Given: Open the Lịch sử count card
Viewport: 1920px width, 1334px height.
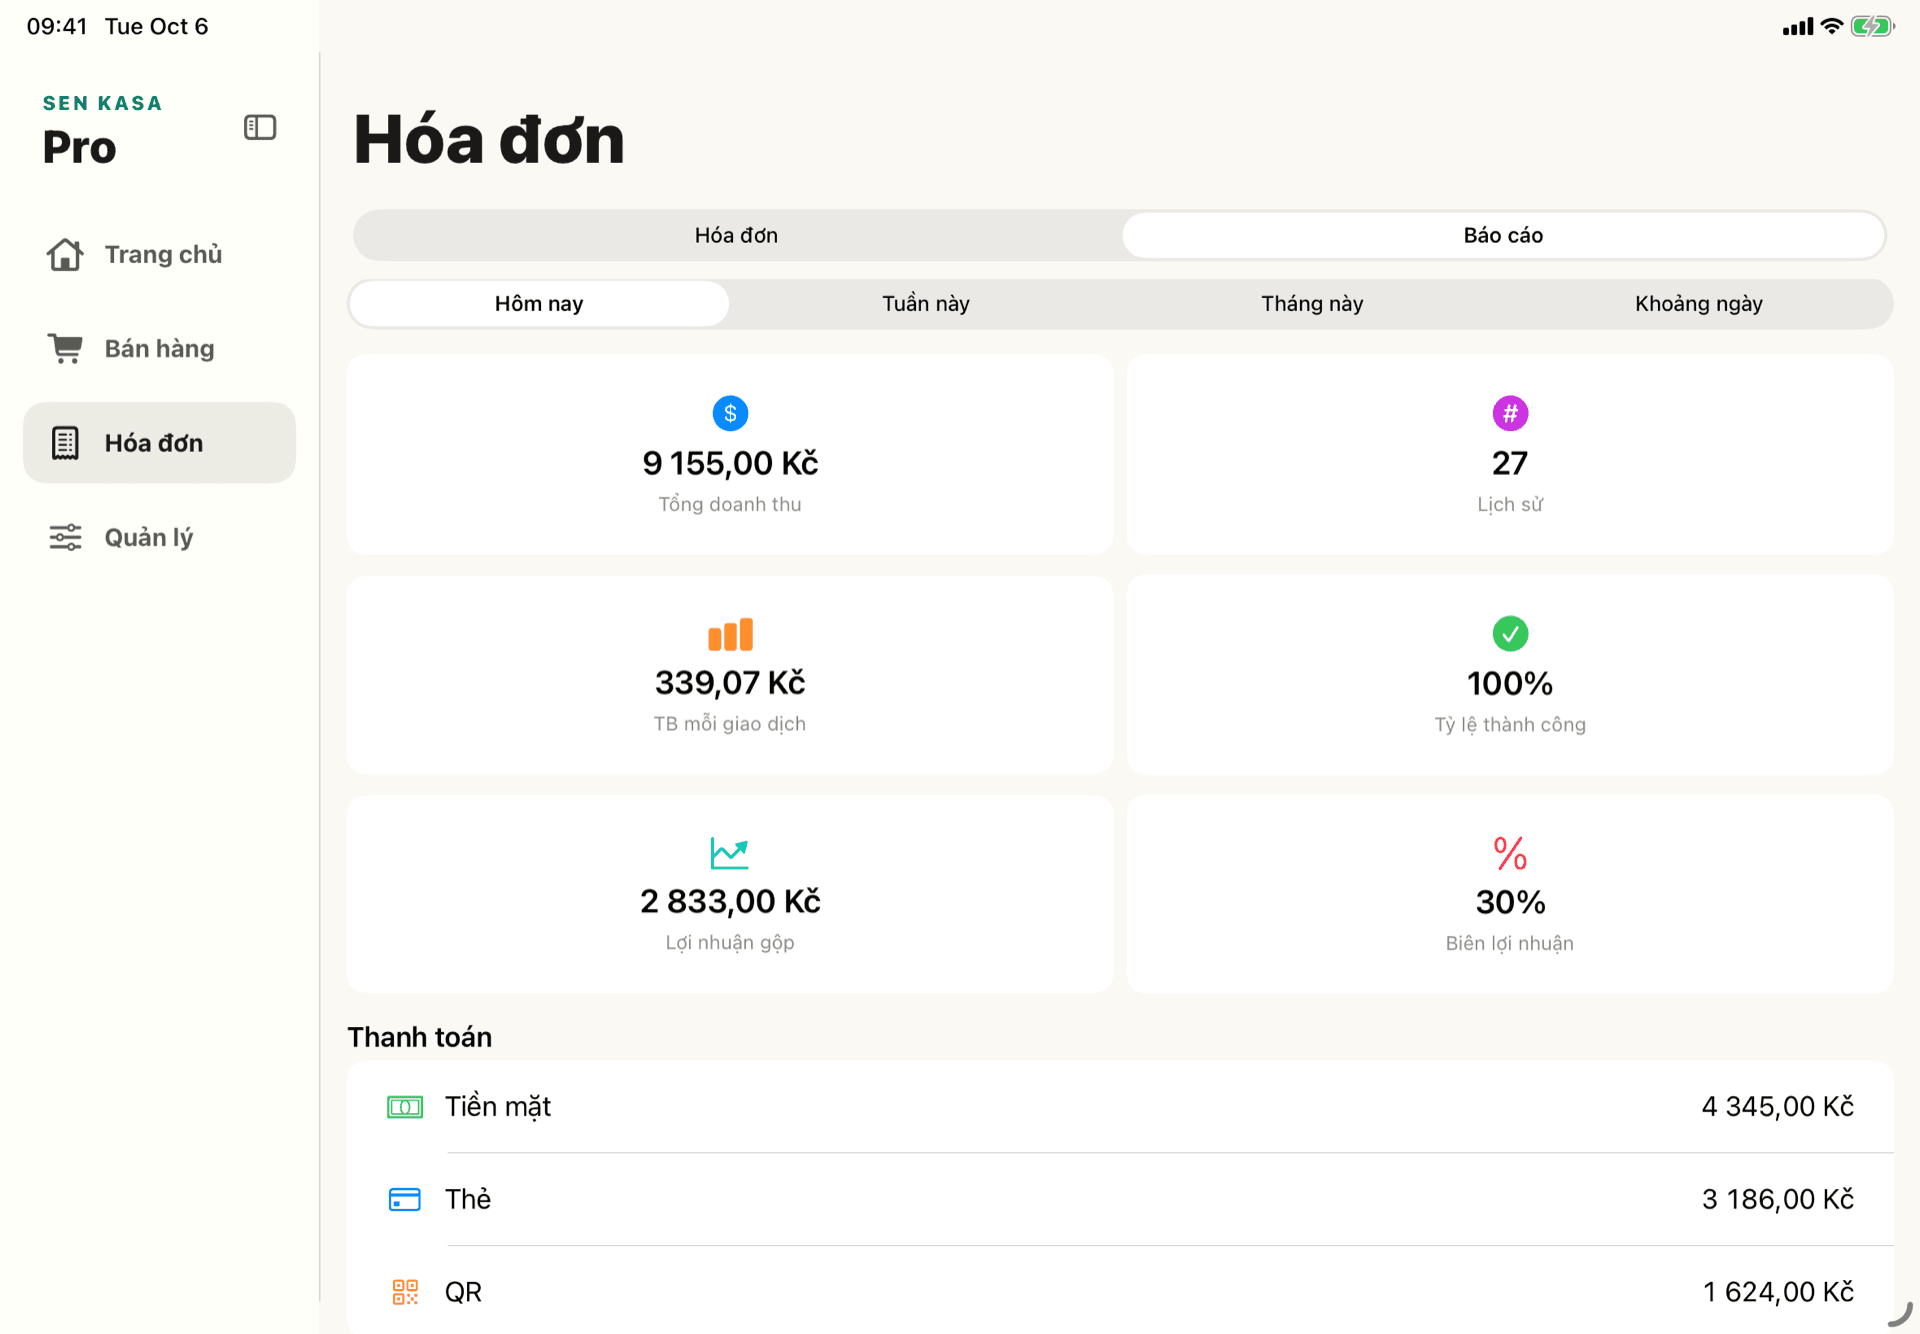Looking at the screenshot, I should coord(1510,454).
